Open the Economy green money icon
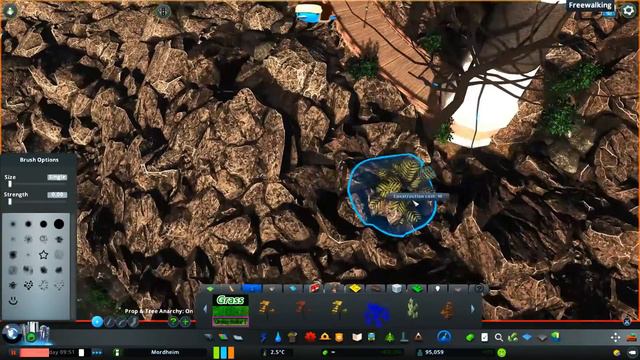 coord(470,338)
